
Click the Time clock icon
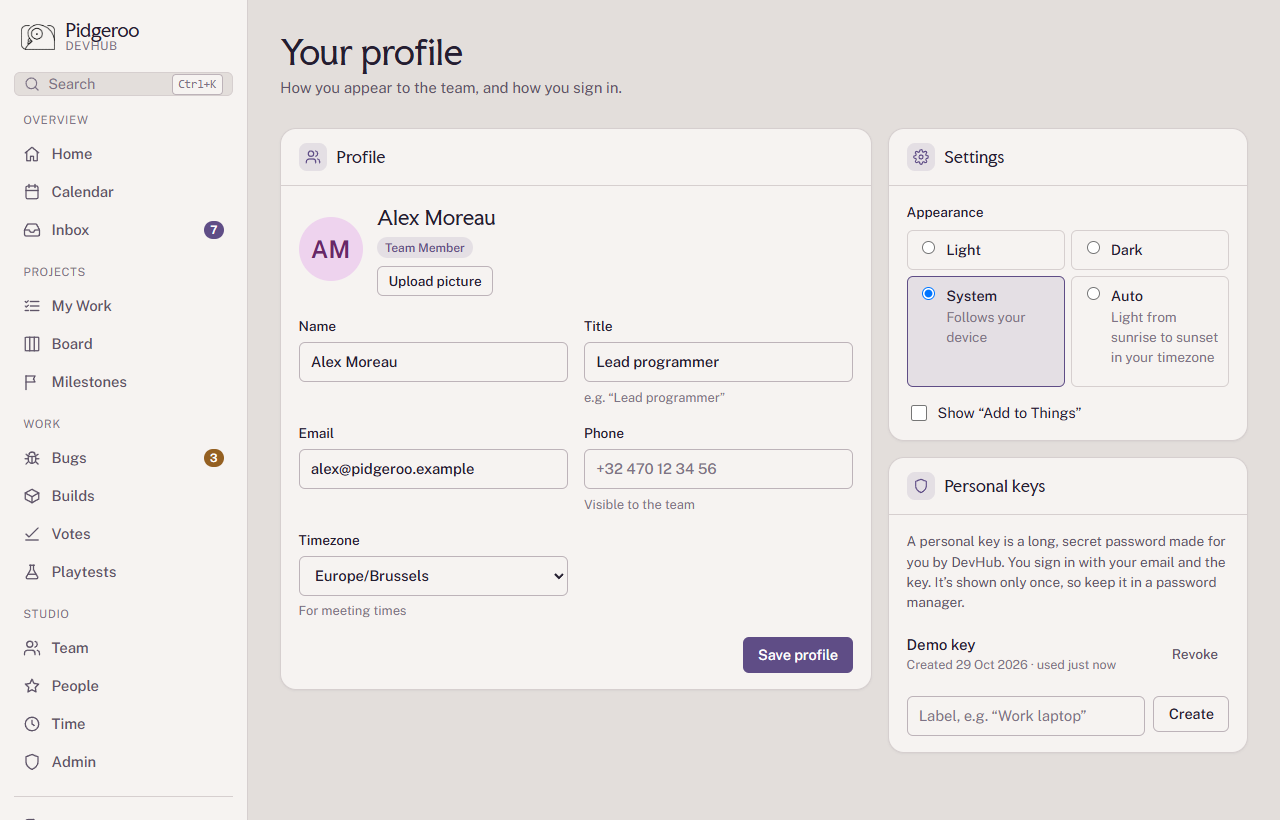tap(32, 724)
